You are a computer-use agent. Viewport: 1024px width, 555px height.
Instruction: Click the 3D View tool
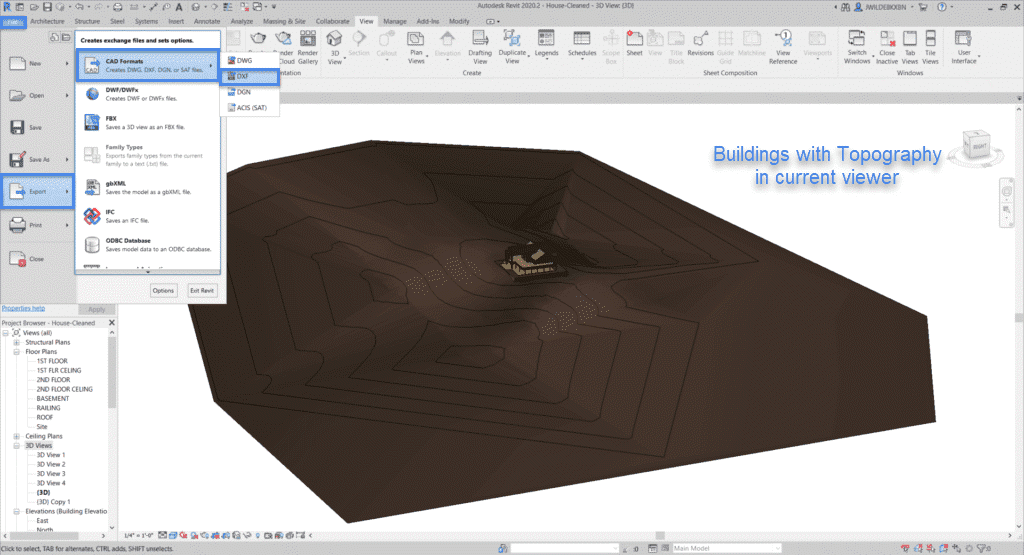click(334, 48)
